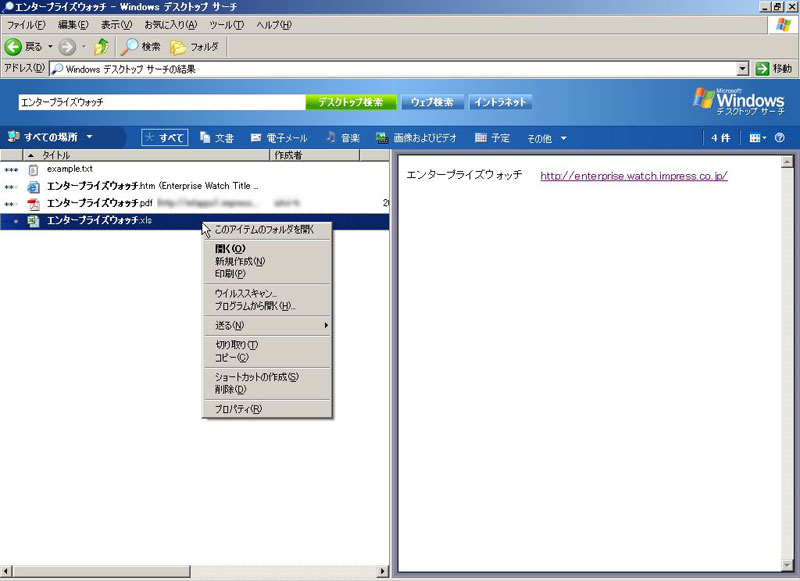Click the PDF icon of the .pdf result
Image resolution: width=800 pixels, height=581 pixels.
(33, 204)
